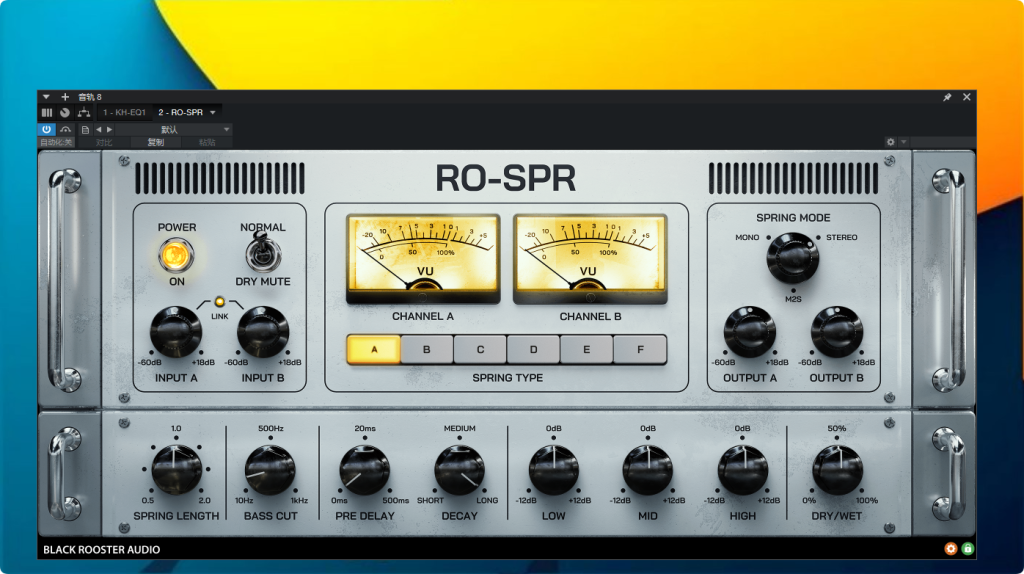Go to previous preset with left arrow

pyautogui.click(x=99, y=129)
